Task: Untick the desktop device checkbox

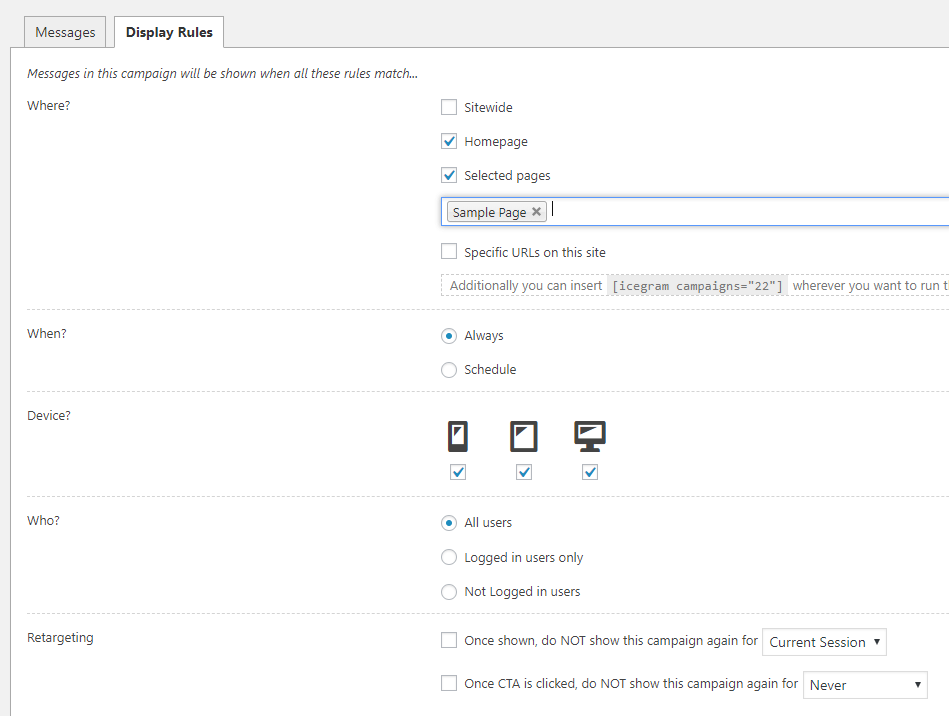Action: (x=590, y=472)
